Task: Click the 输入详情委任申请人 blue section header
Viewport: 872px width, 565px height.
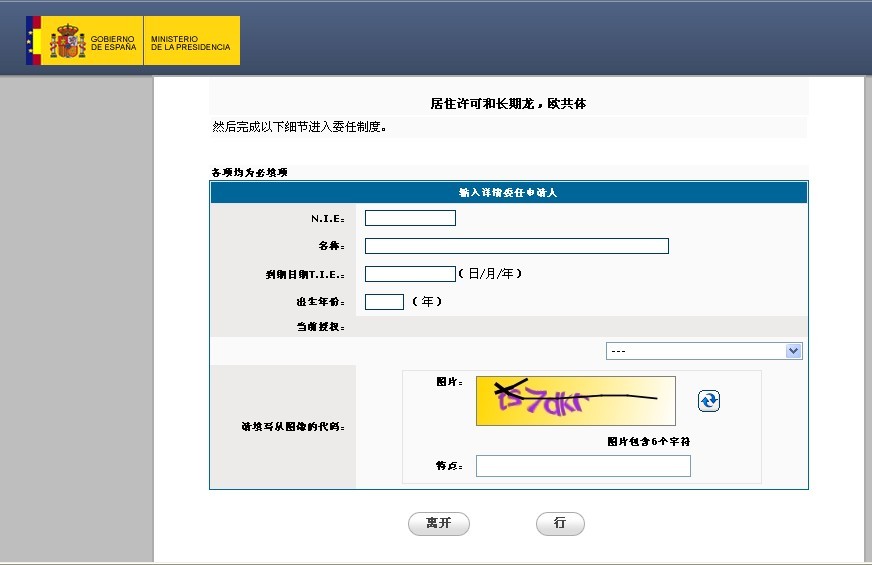Action: coord(508,193)
